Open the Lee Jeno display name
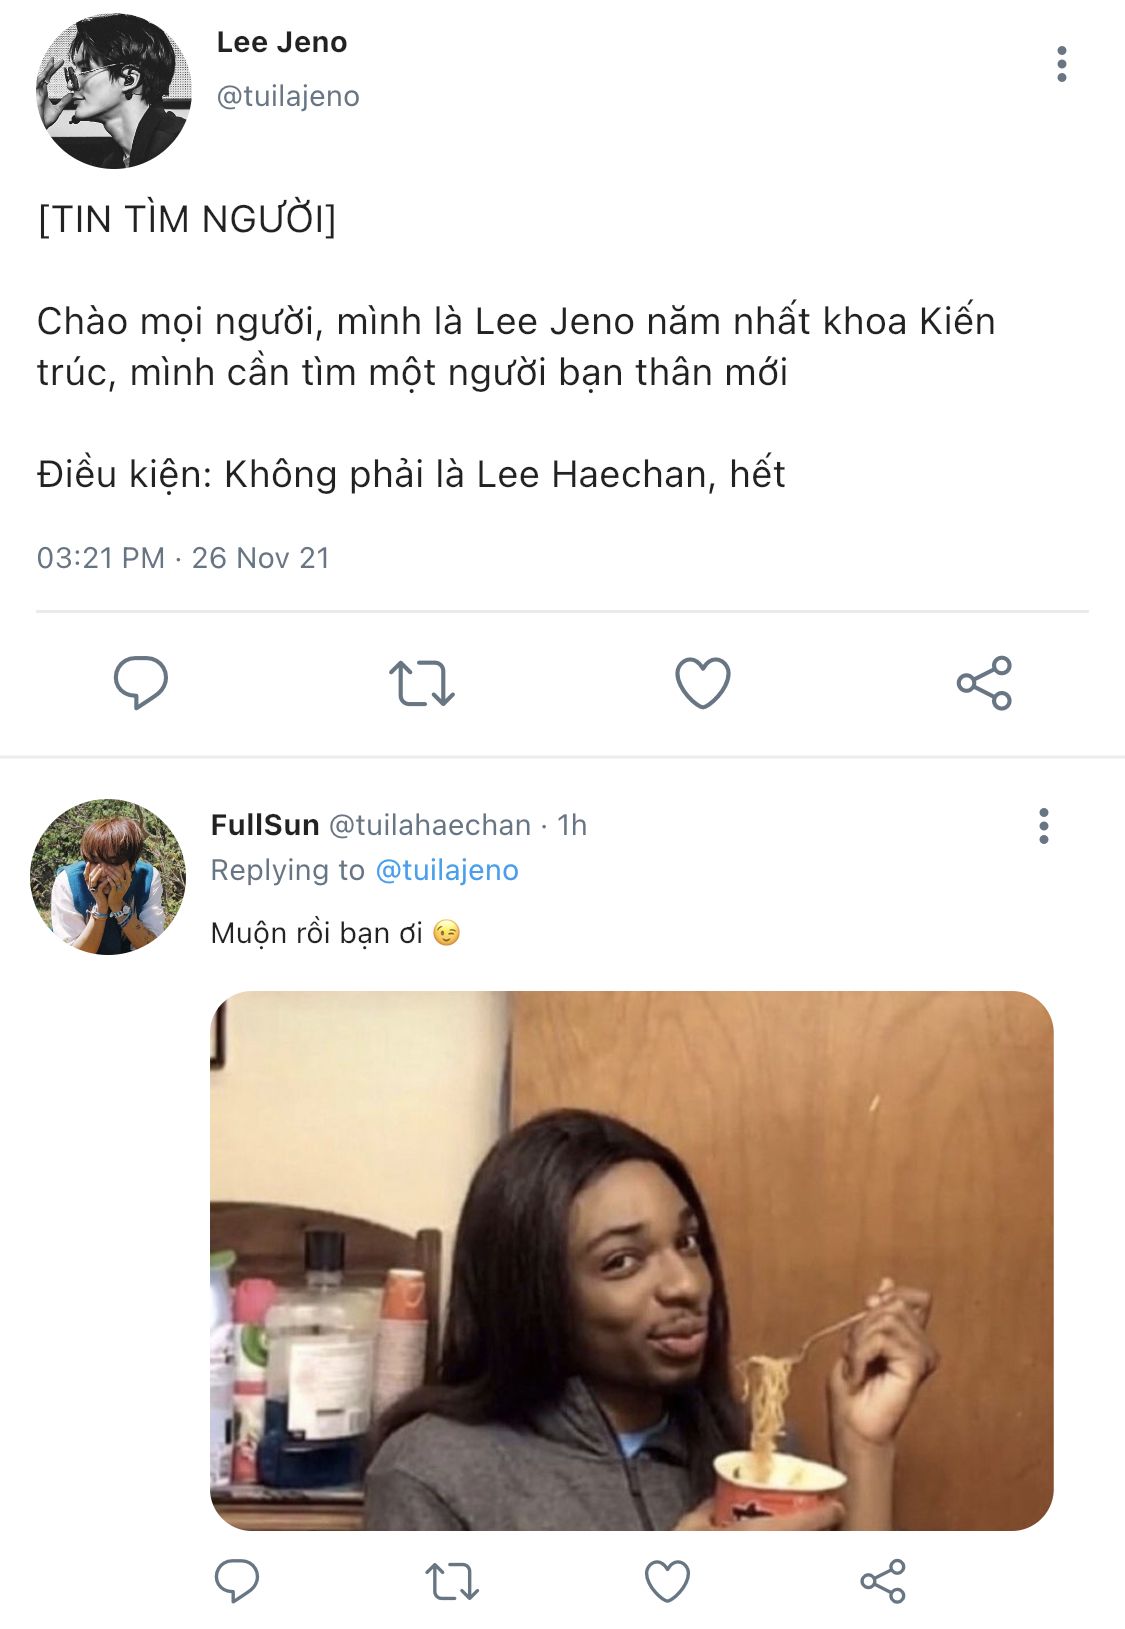Image resolution: width=1125 pixels, height=1629 pixels. click(x=282, y=42)
